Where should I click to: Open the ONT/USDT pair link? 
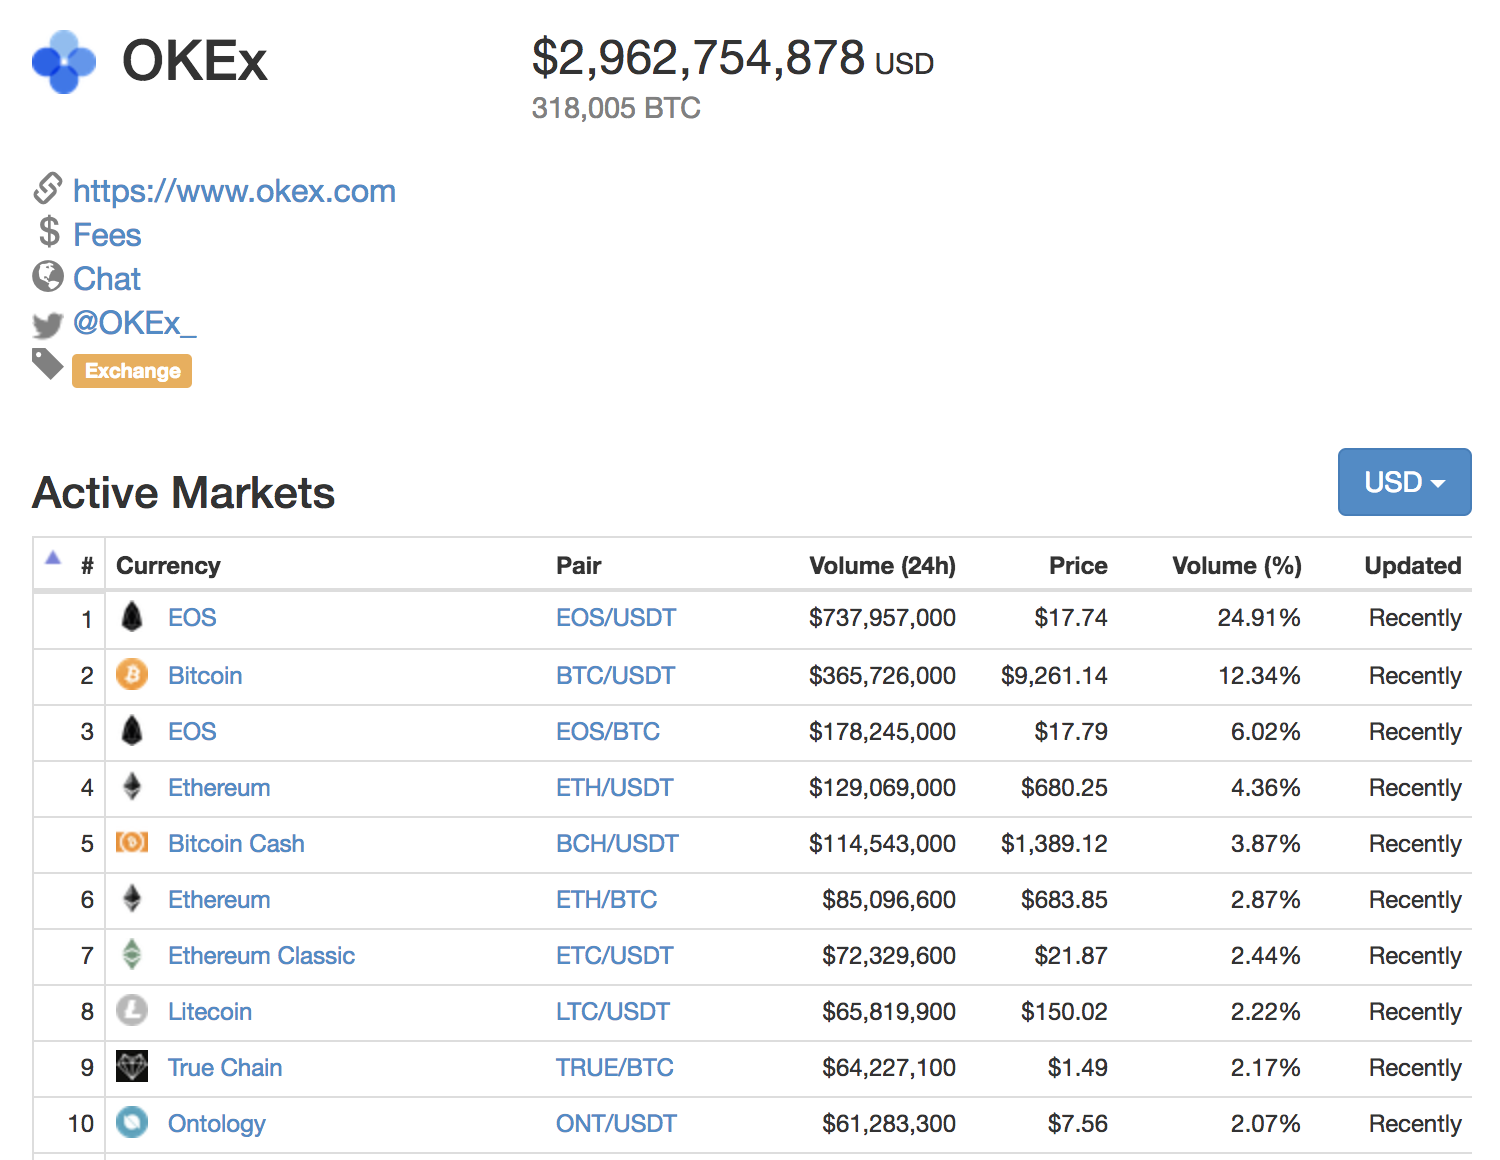coord(616,1124)
